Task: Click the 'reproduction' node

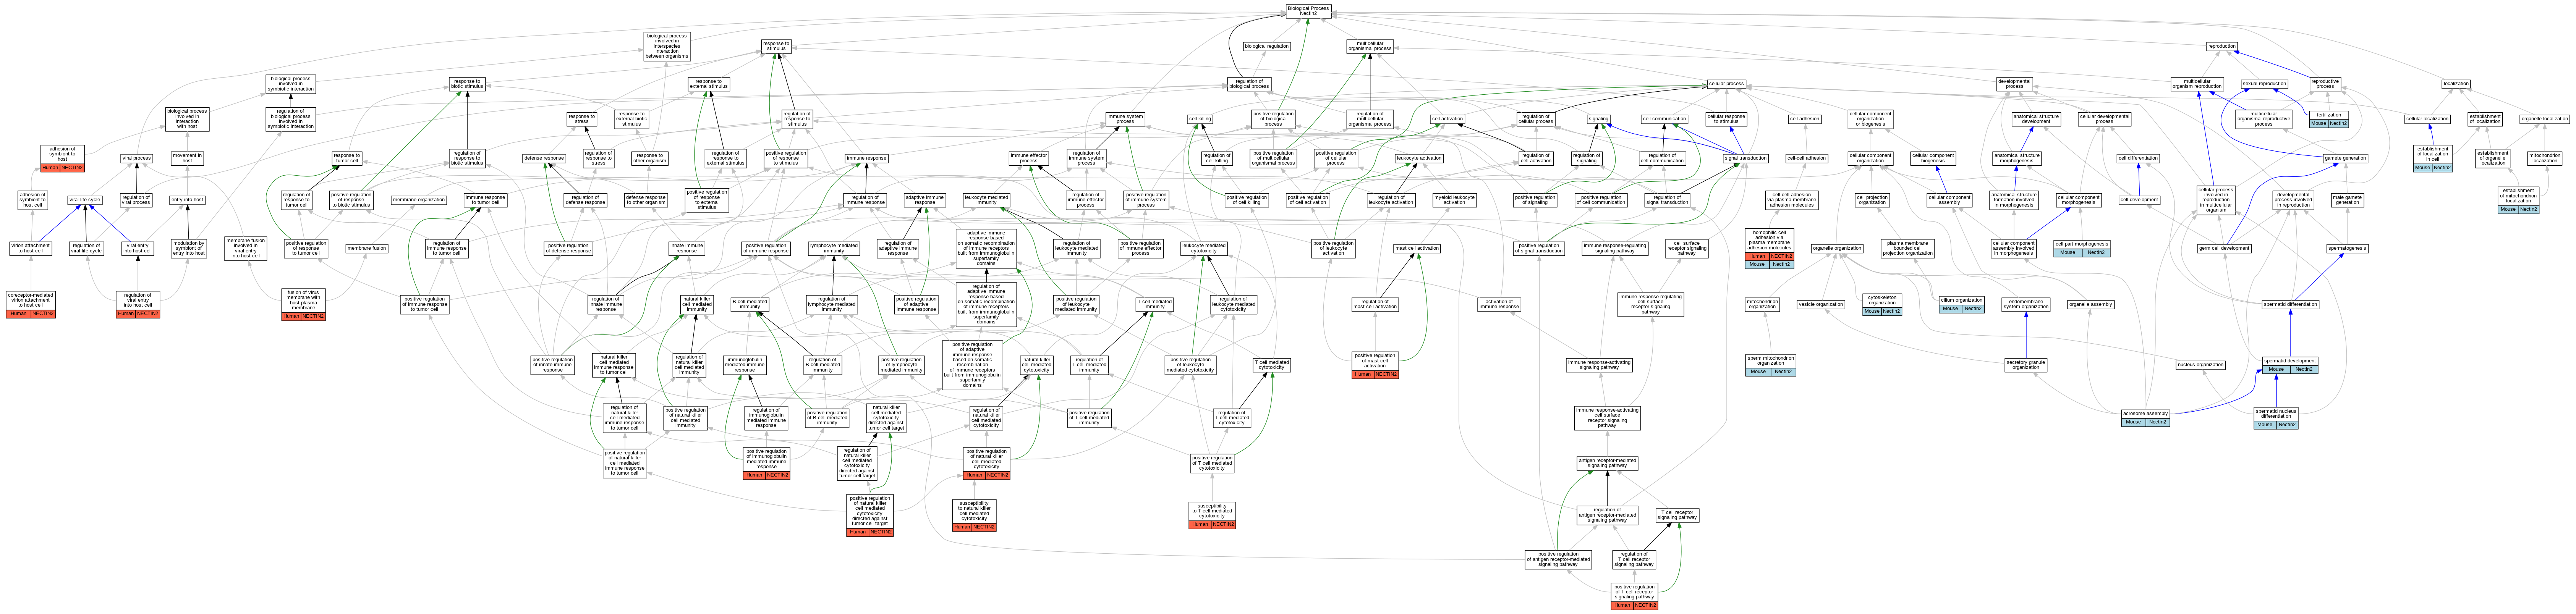Action: coord(2222,46)
